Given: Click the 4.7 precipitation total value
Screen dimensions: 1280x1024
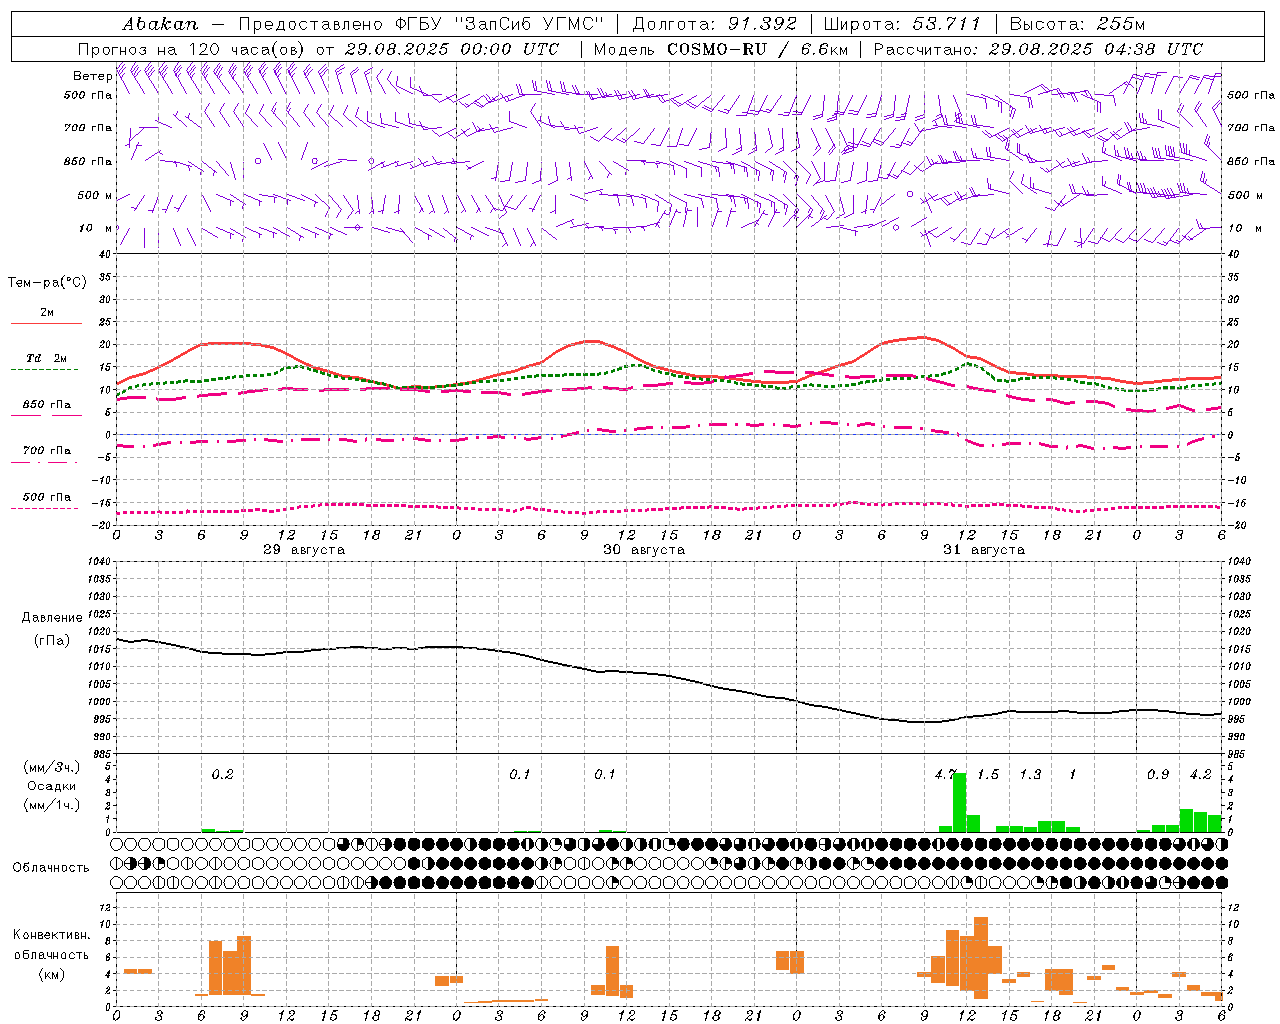Looking at the screenshot, I should click(x=946, y=774).
